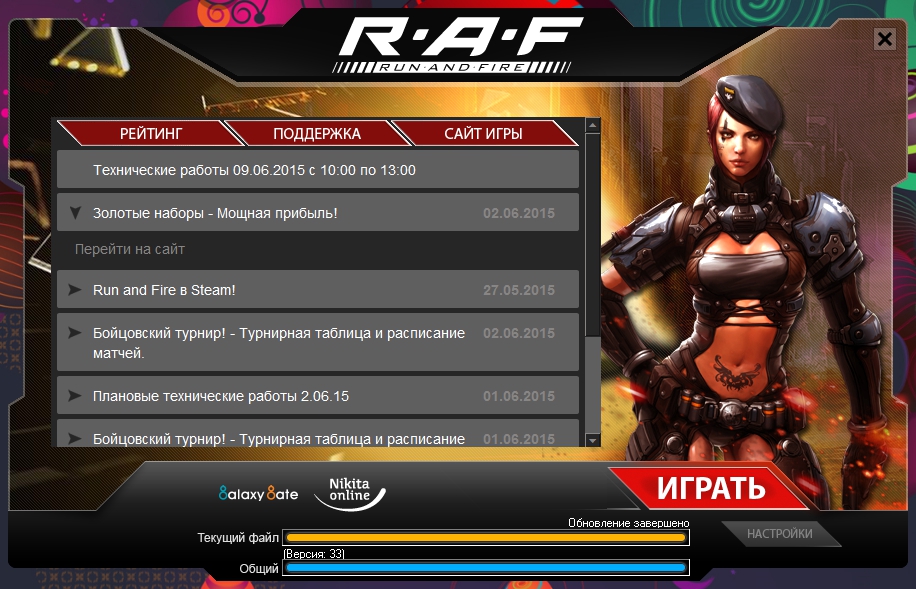Click the R·A·F Run and Fire logo
The width and height of the screenshot is (916, 589).
[x=459, y=44]
